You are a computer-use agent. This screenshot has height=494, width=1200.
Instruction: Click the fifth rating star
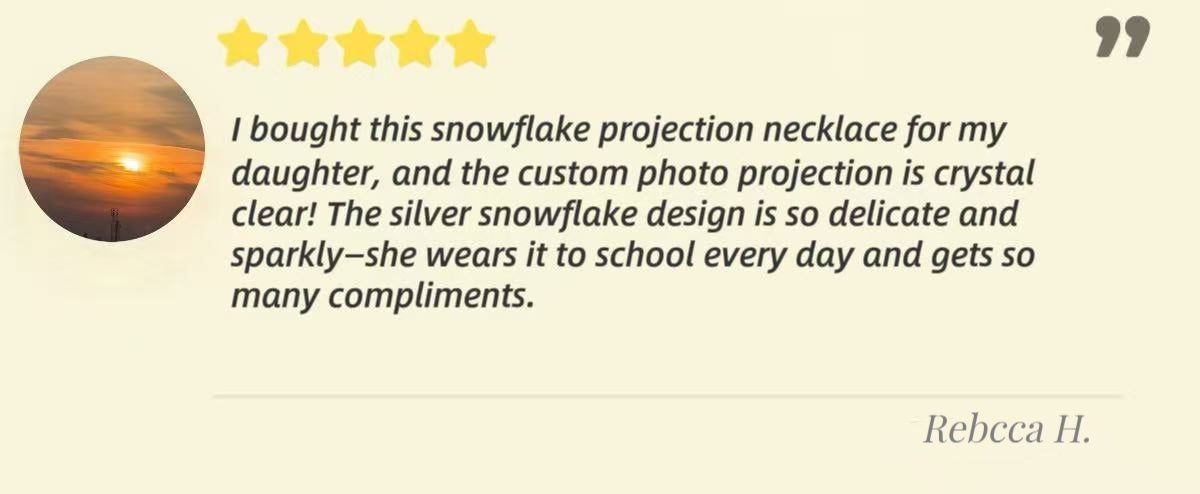click(x=470, y=44)
